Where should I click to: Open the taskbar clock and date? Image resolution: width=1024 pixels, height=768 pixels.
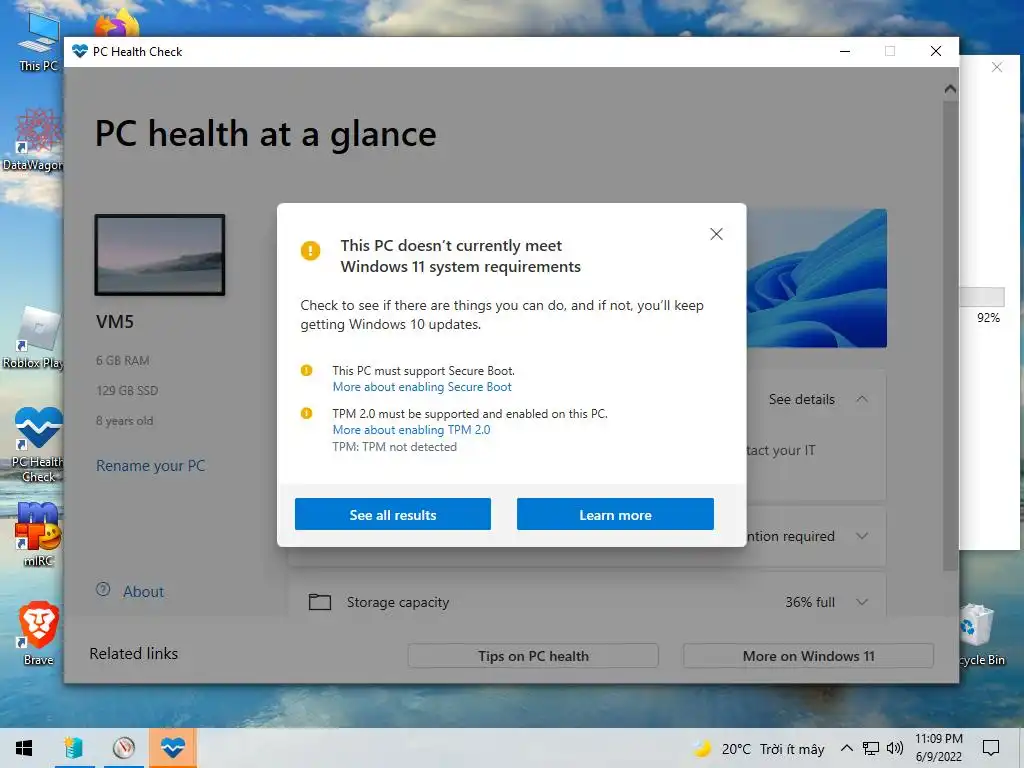[938, 748]
